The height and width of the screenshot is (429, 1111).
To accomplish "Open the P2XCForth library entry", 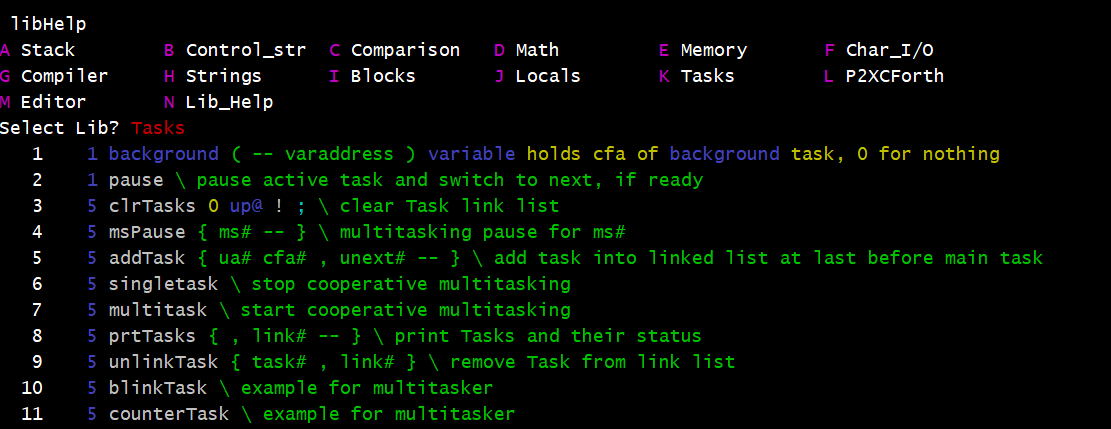I will click(894, 76).
